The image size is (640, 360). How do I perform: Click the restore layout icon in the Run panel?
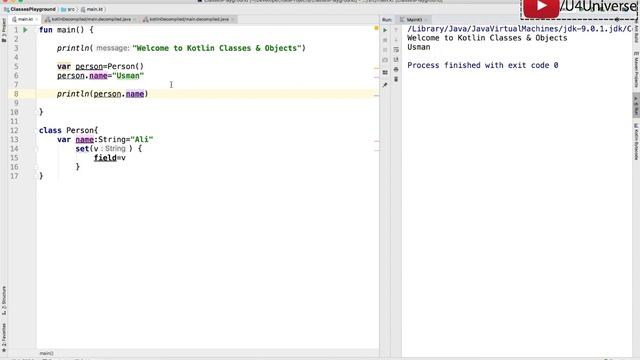(385, 73)
